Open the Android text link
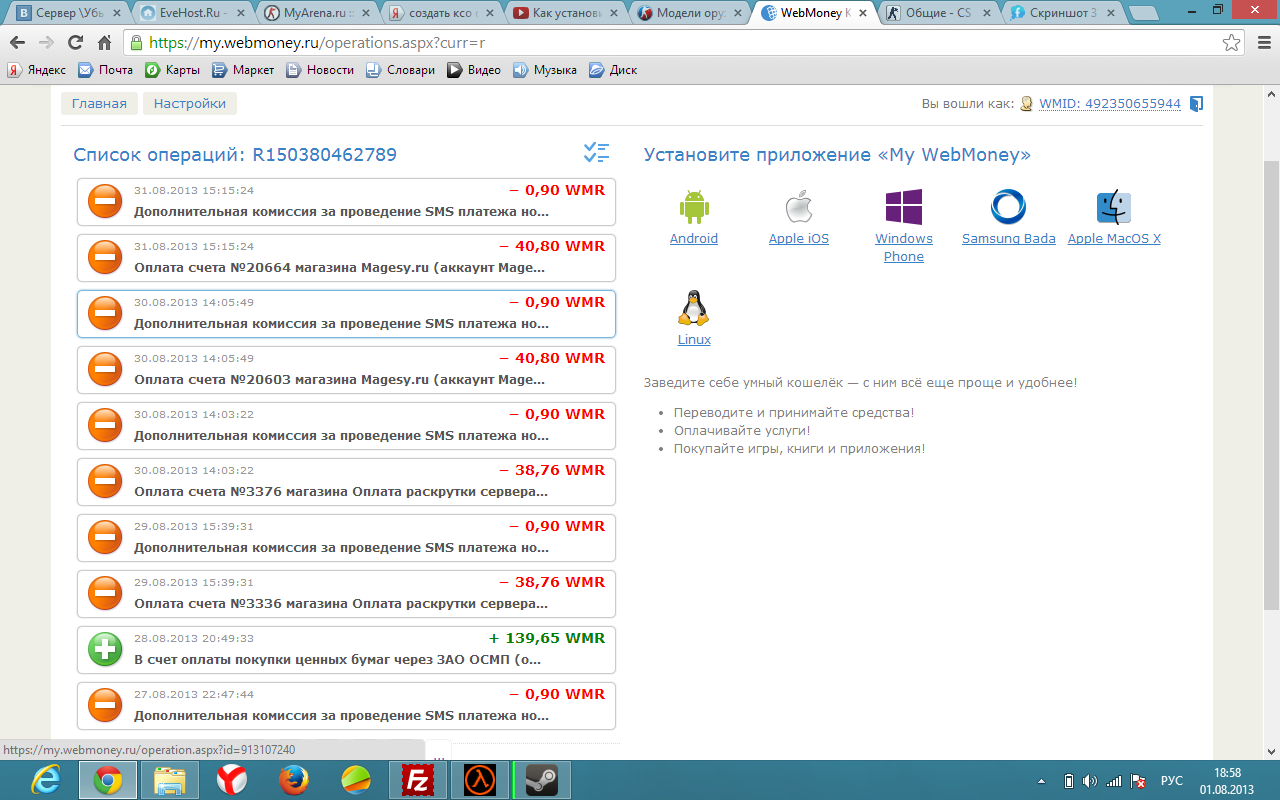 pyautogui.click(x=694, y=239)
